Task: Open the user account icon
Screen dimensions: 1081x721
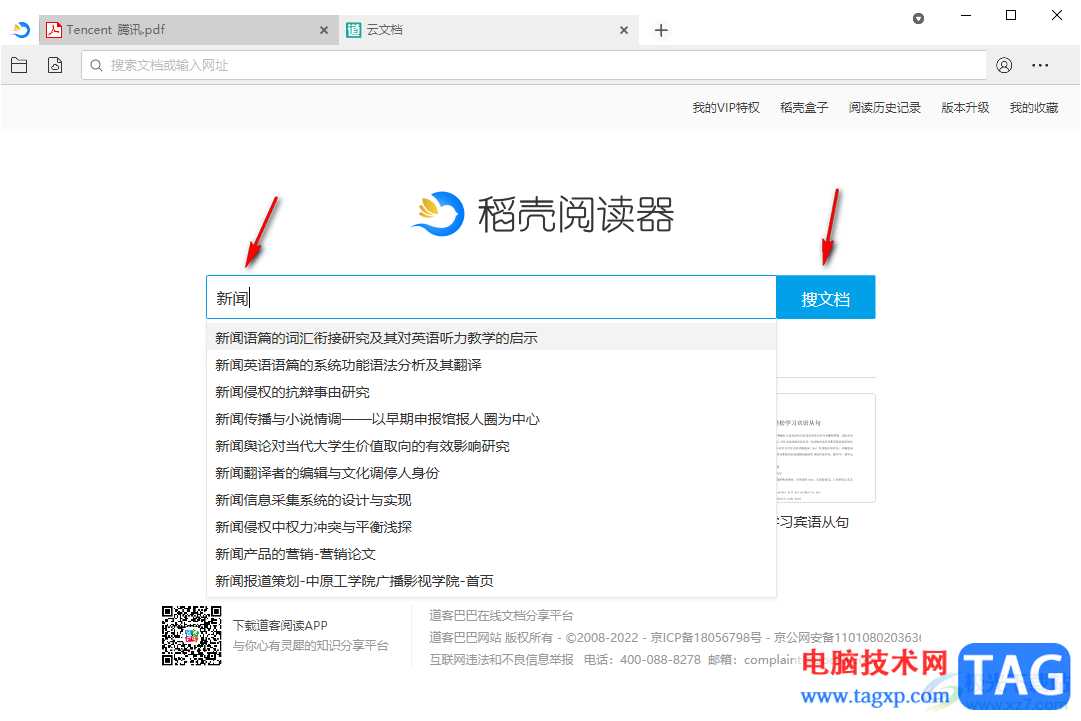Action: 1004,65
